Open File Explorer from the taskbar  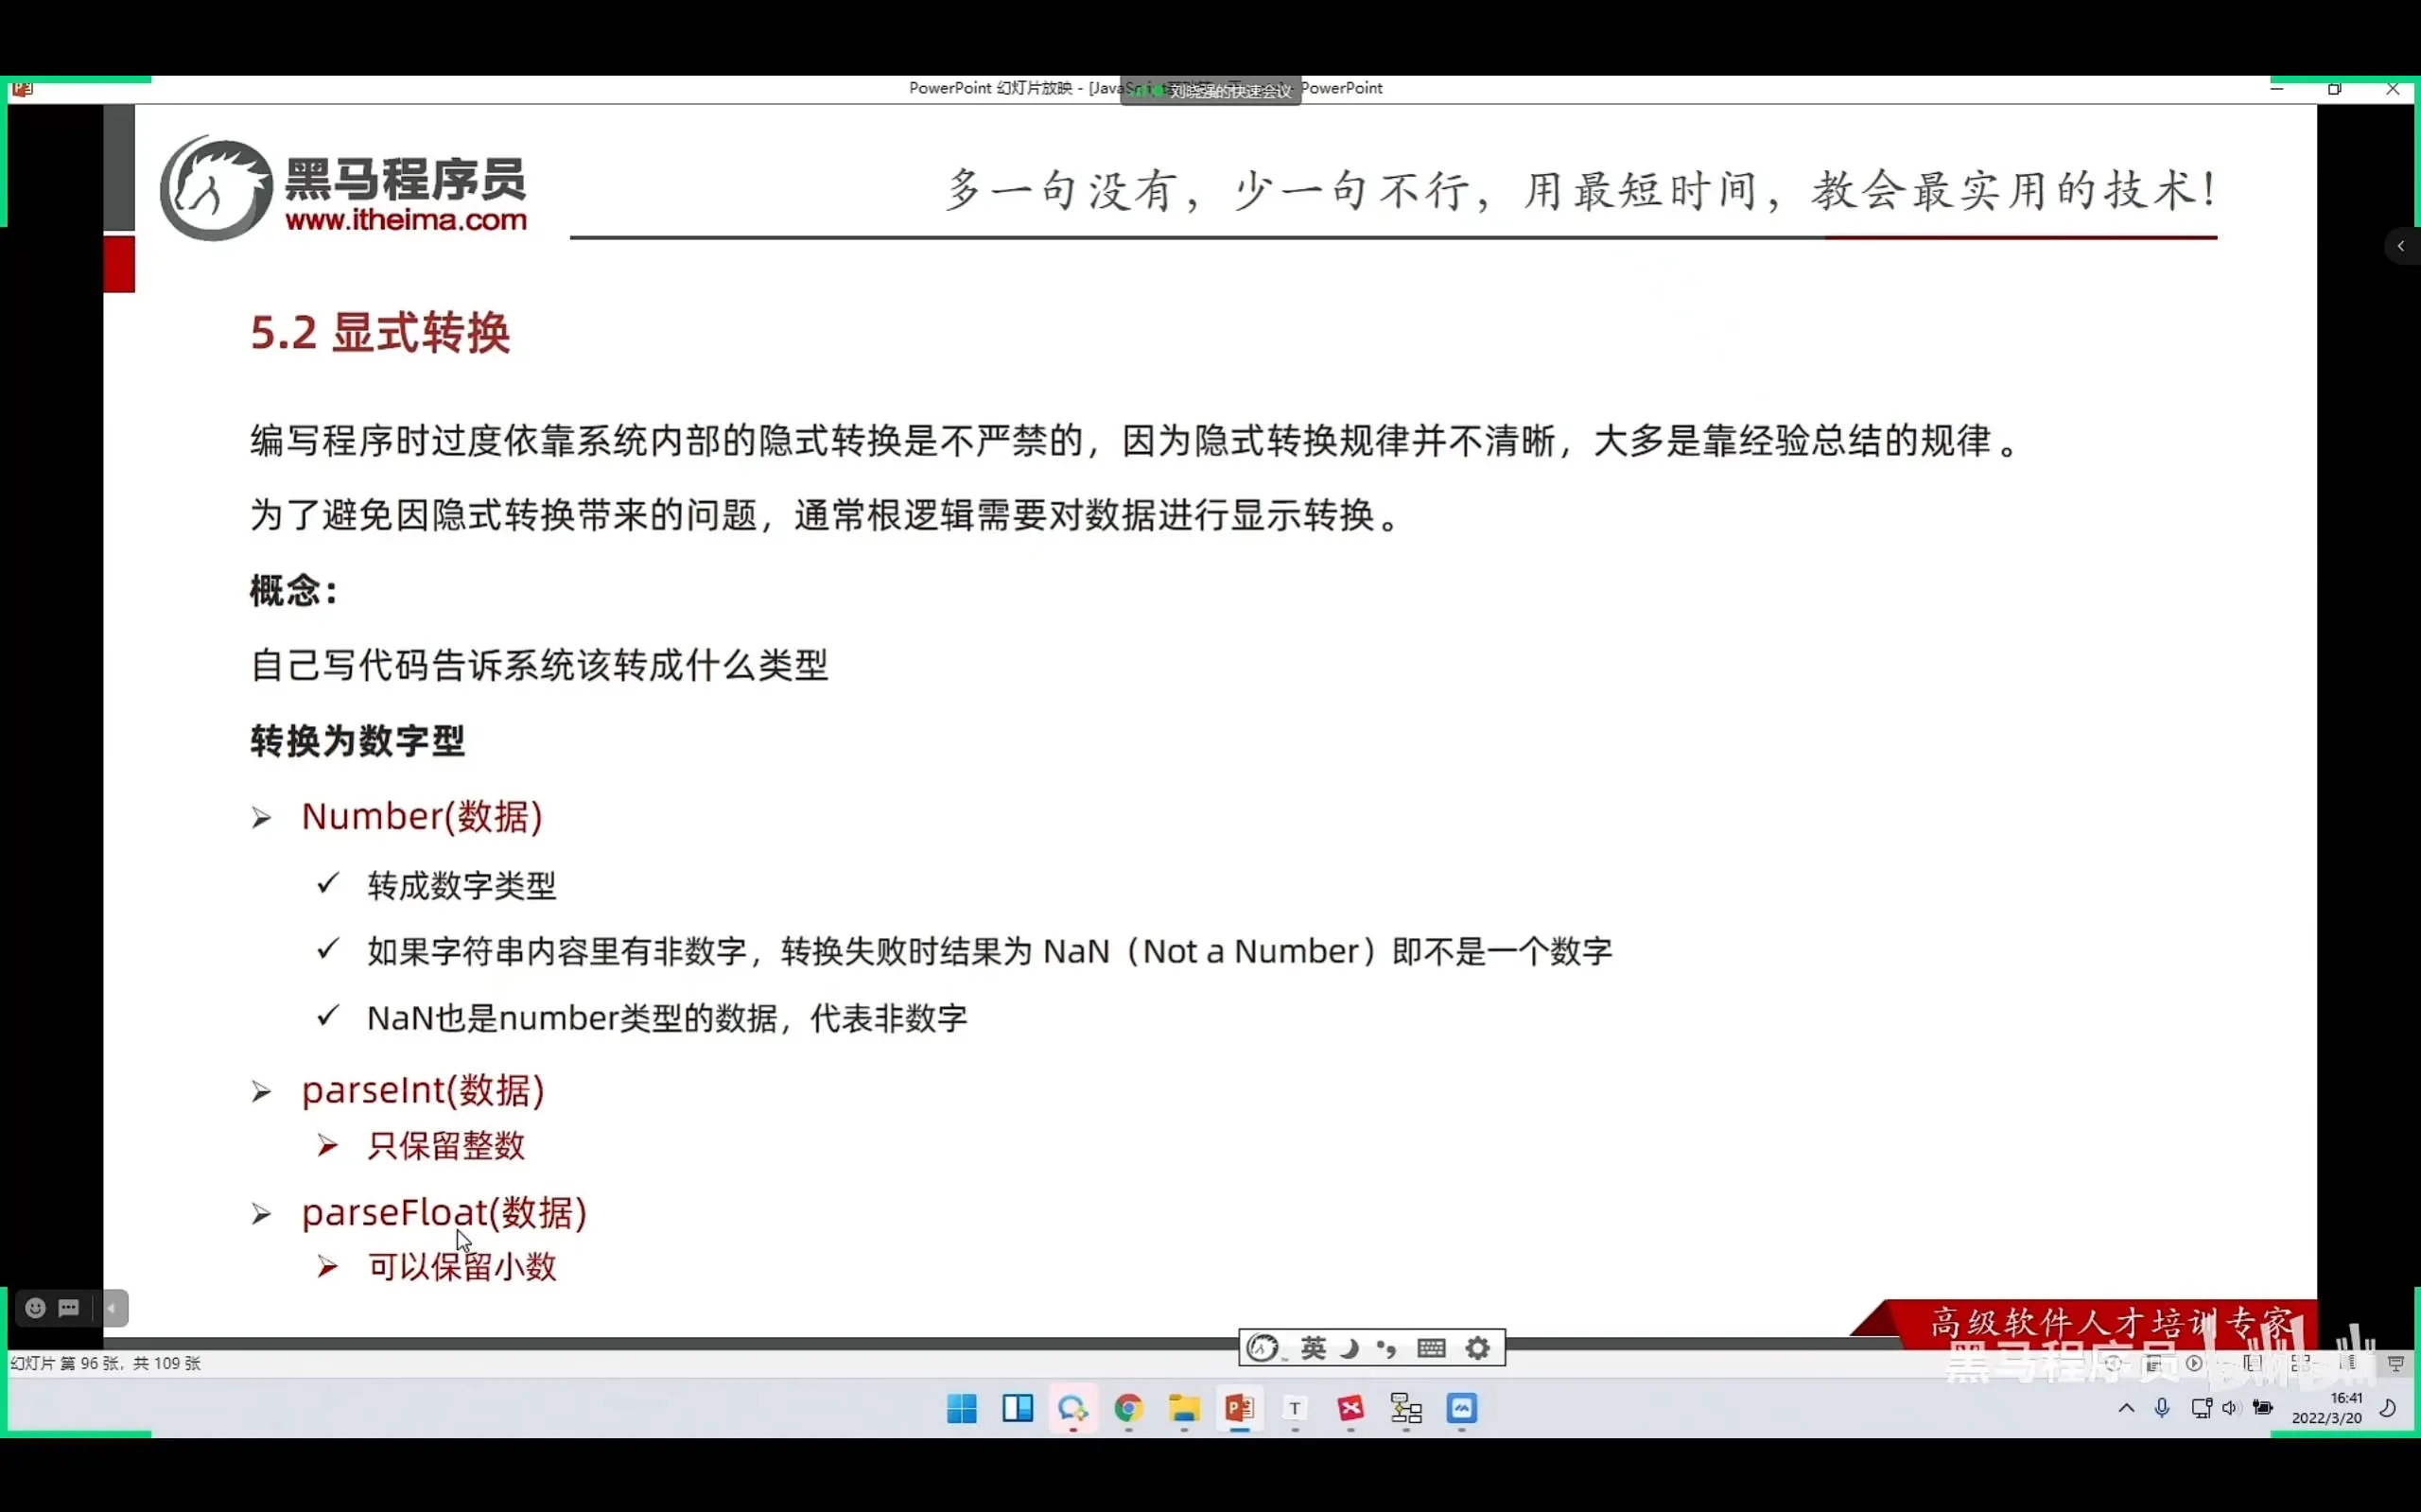1184,1408
